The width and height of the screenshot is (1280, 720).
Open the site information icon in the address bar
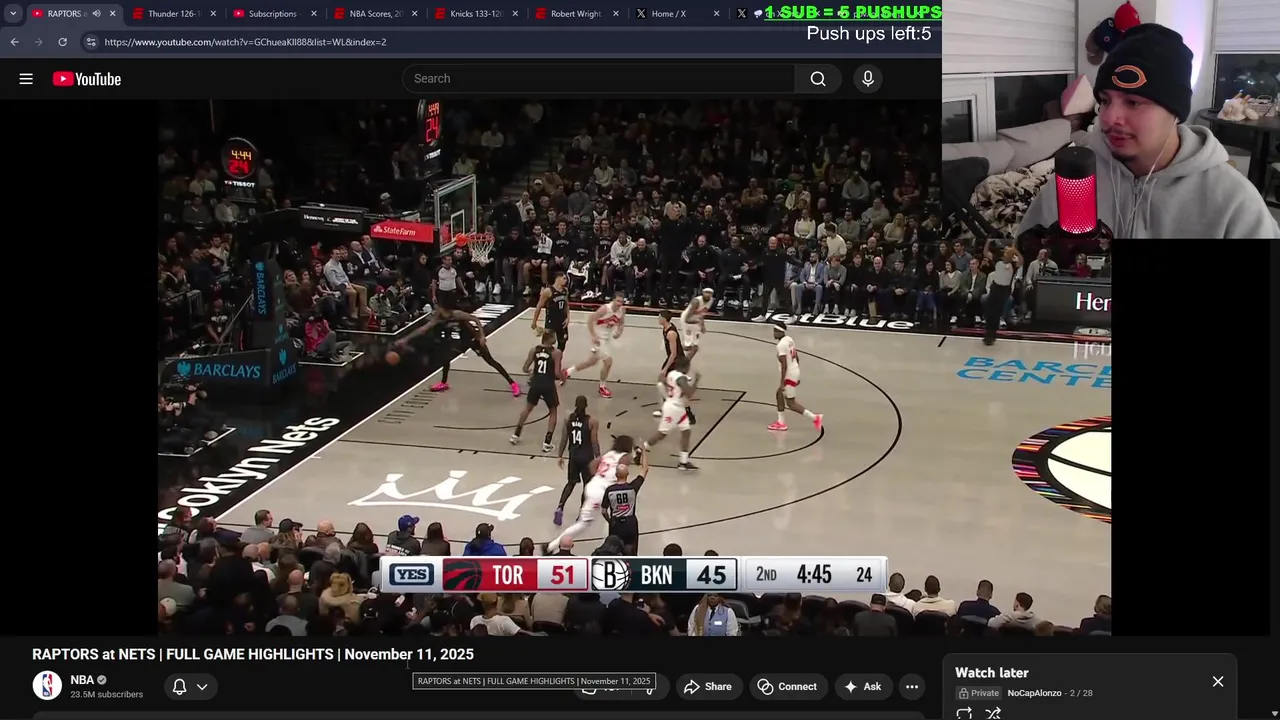pyautogui.click(x=91, y=42)
